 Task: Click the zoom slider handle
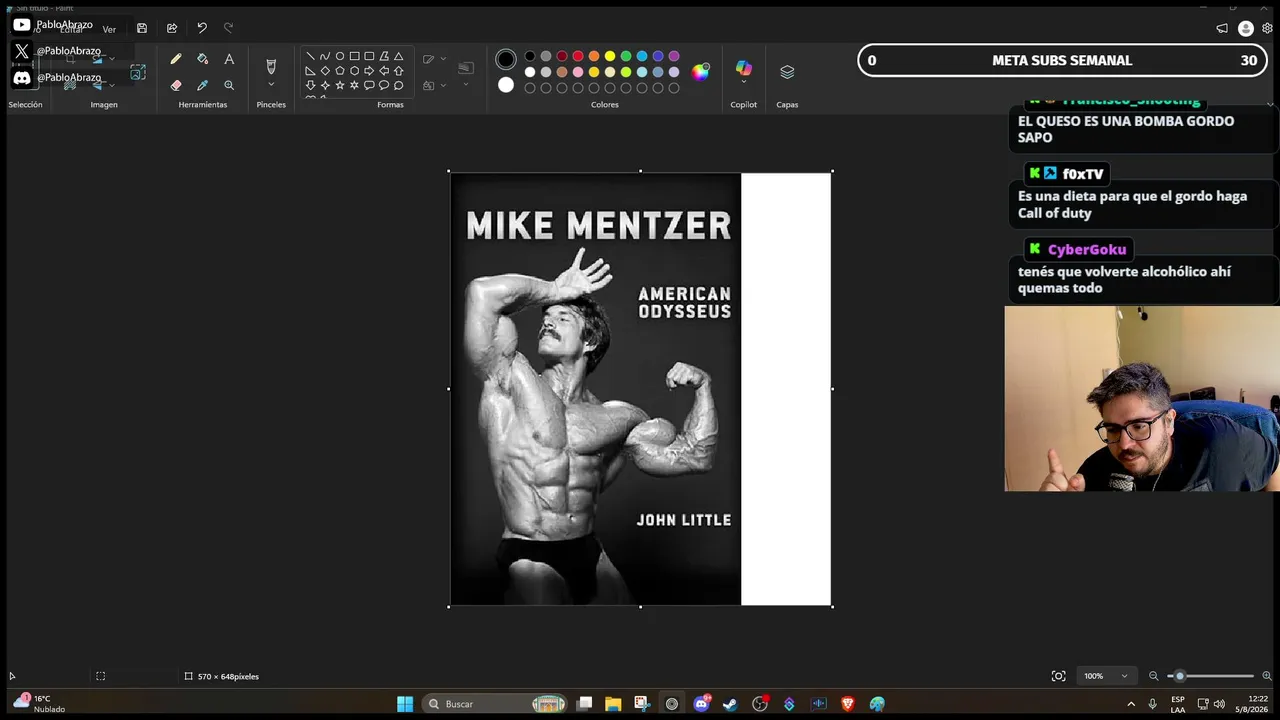[1180, 676]
